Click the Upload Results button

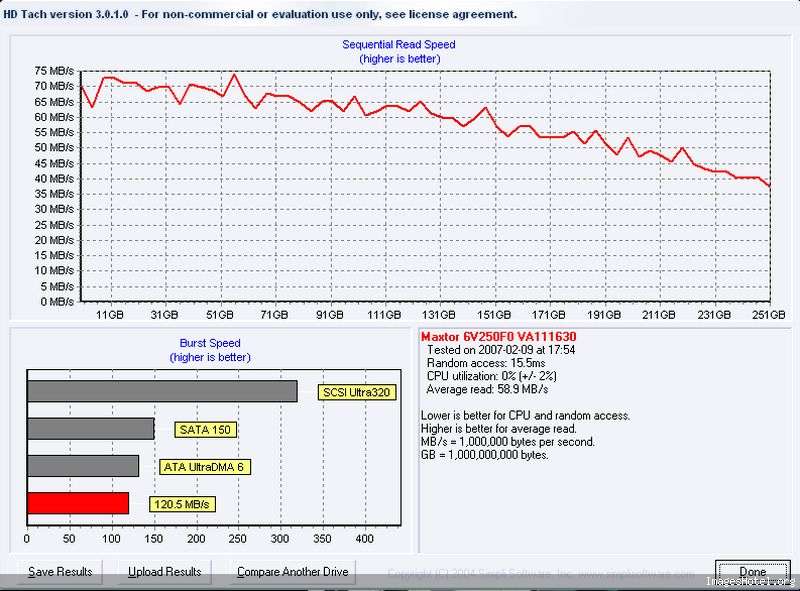[x=164, y=572]
